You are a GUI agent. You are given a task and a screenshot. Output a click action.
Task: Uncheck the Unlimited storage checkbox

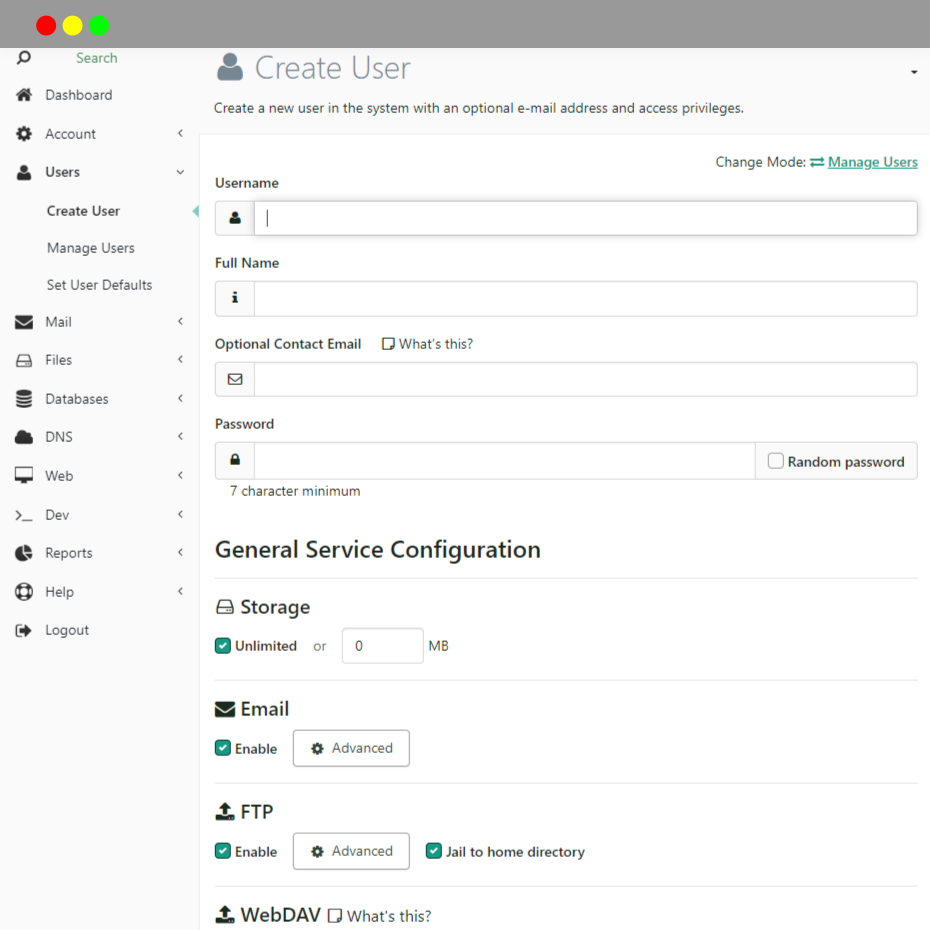click(x=223, y=645)
